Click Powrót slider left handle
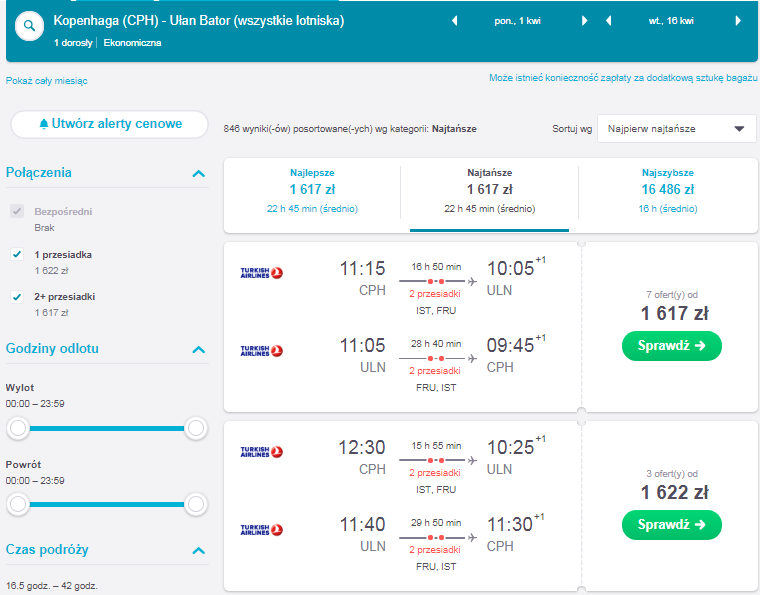The height and width of the screenshot is (595, 760). (18, 504)
